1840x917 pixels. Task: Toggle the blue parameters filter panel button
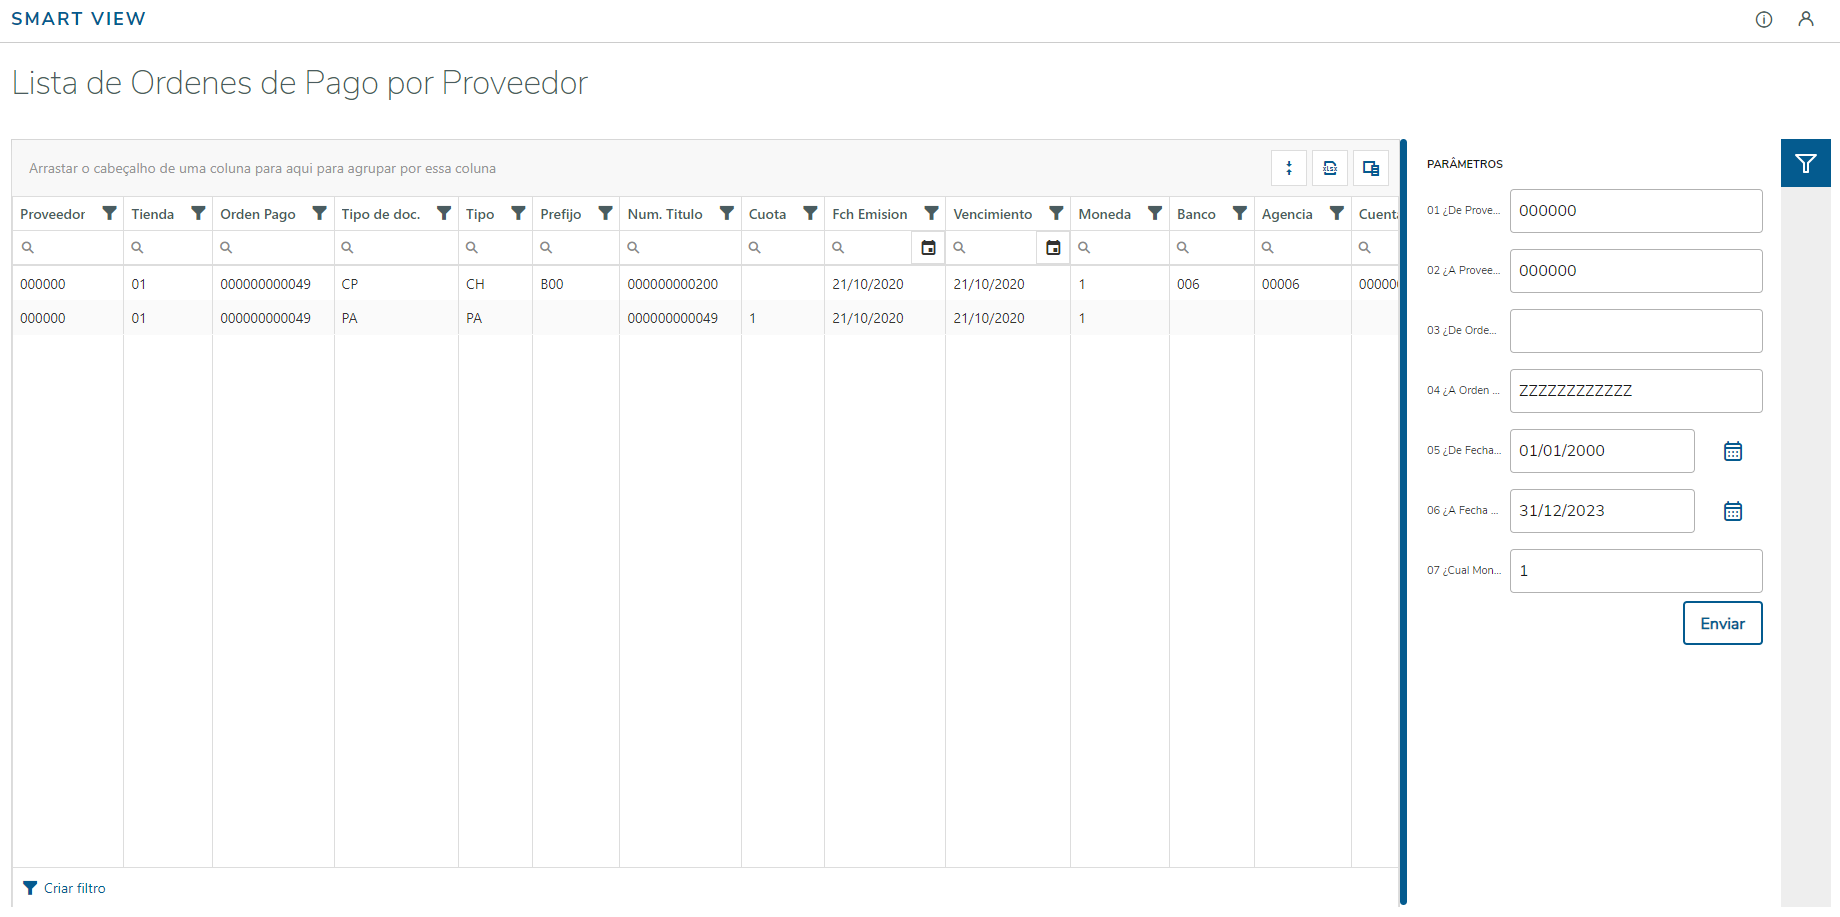click(x=1805, y=163)
